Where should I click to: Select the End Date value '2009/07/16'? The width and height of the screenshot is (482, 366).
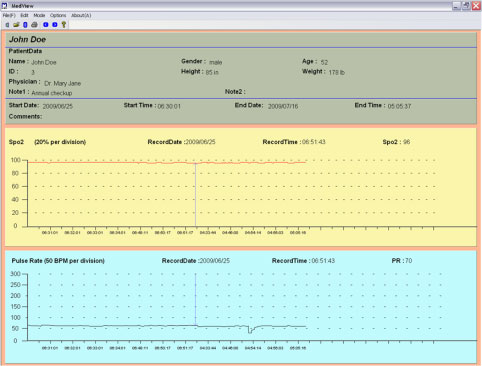click(x=283, y=106)
